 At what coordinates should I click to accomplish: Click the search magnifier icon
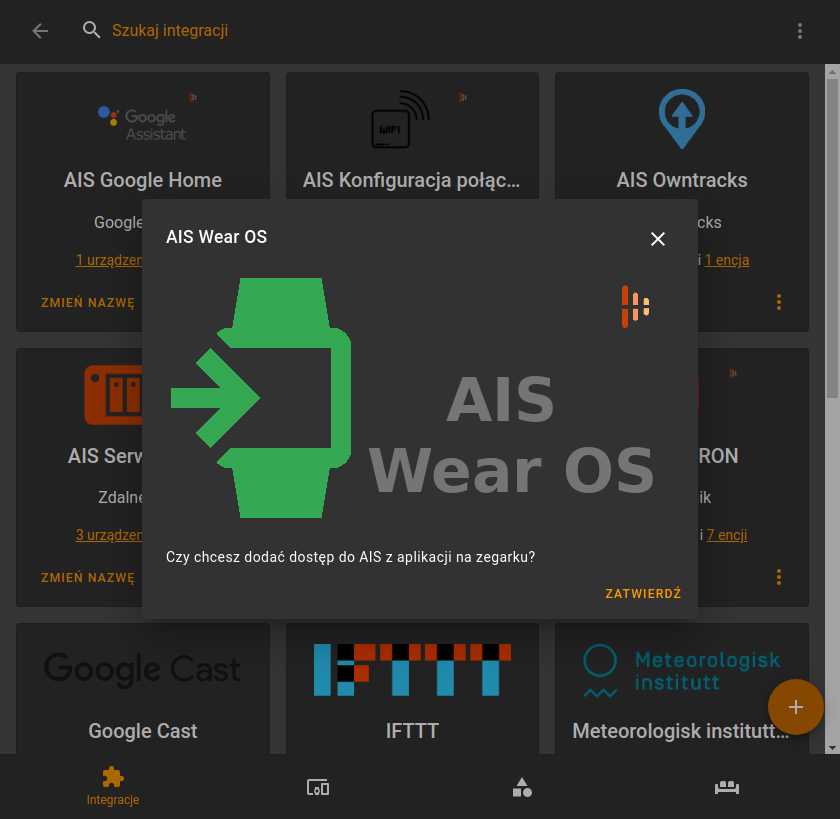(x=92, y=30)
